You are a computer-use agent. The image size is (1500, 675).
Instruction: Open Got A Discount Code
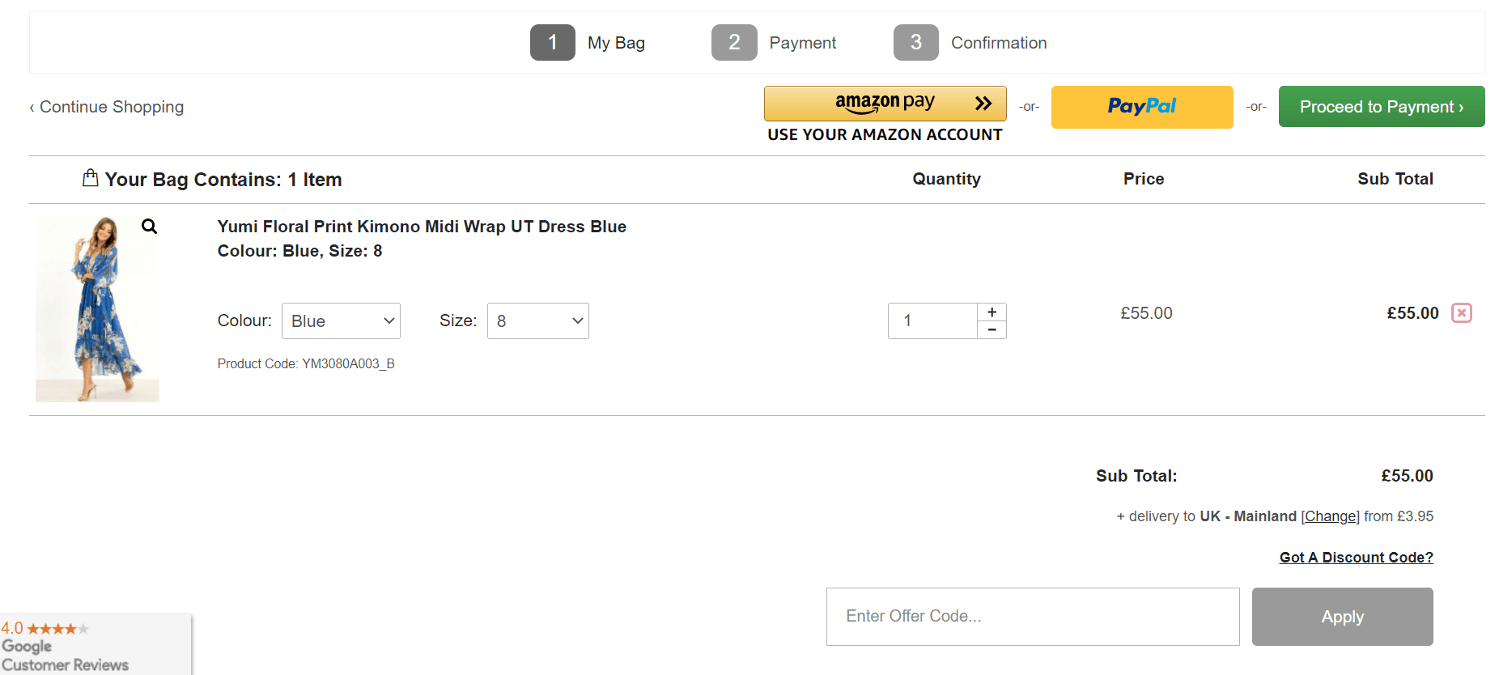tap(1355, 557)
